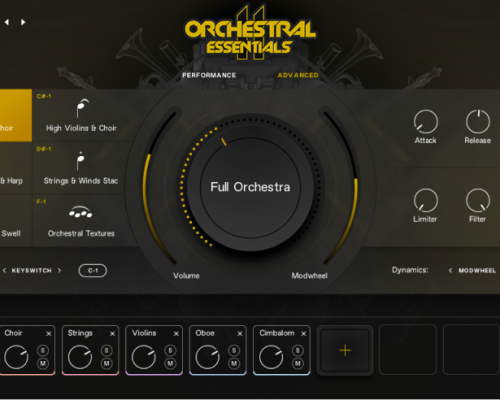Select the Swell articulation tile

pos(16,221)
